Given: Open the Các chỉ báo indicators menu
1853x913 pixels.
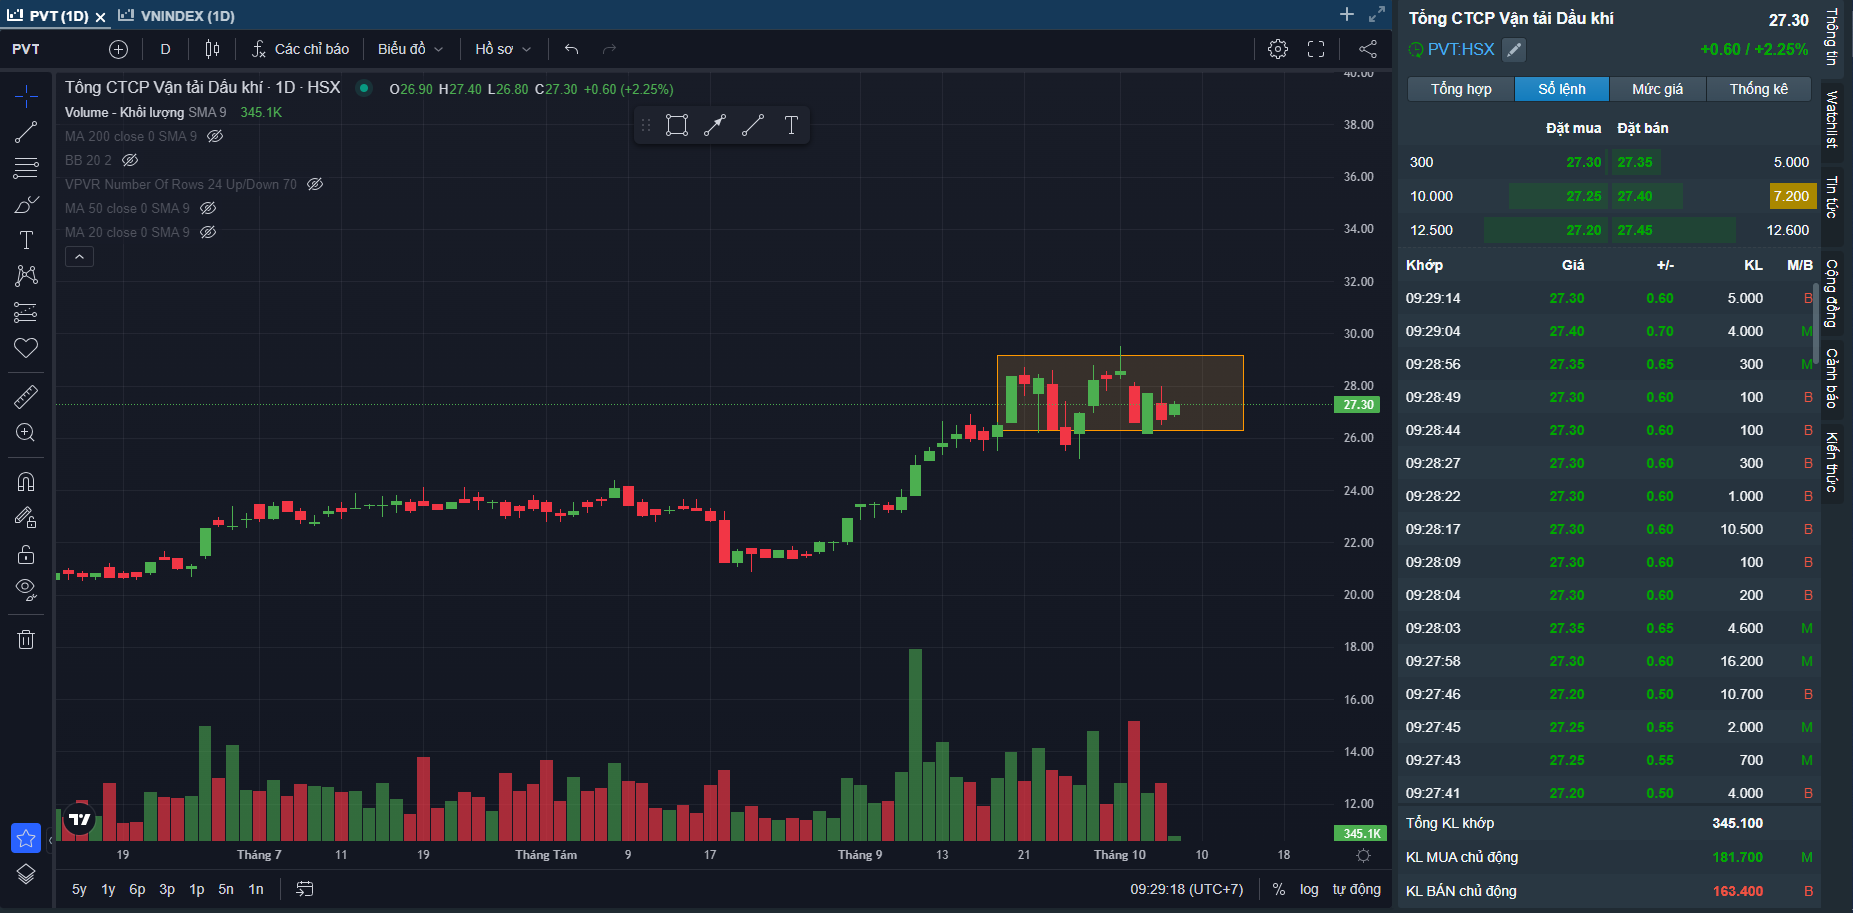Looking at the screenshot, I should [x=301, y=49].
